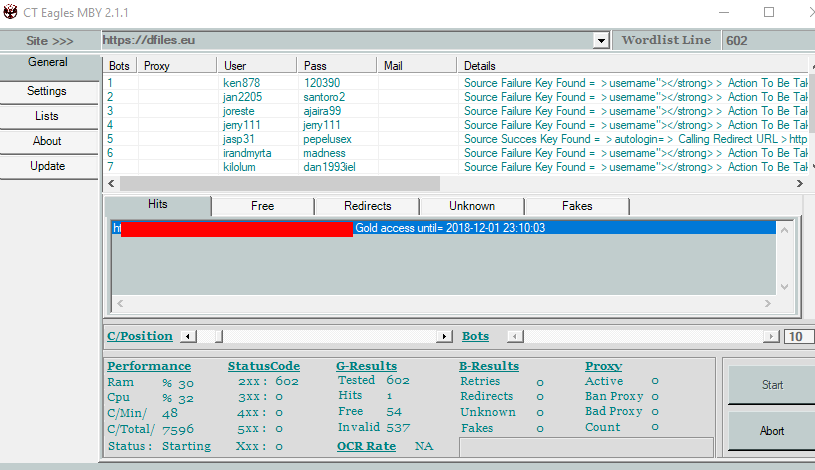
Task: Click the Bots slider track
Action: pyautogui.click(x=643, y=336)
